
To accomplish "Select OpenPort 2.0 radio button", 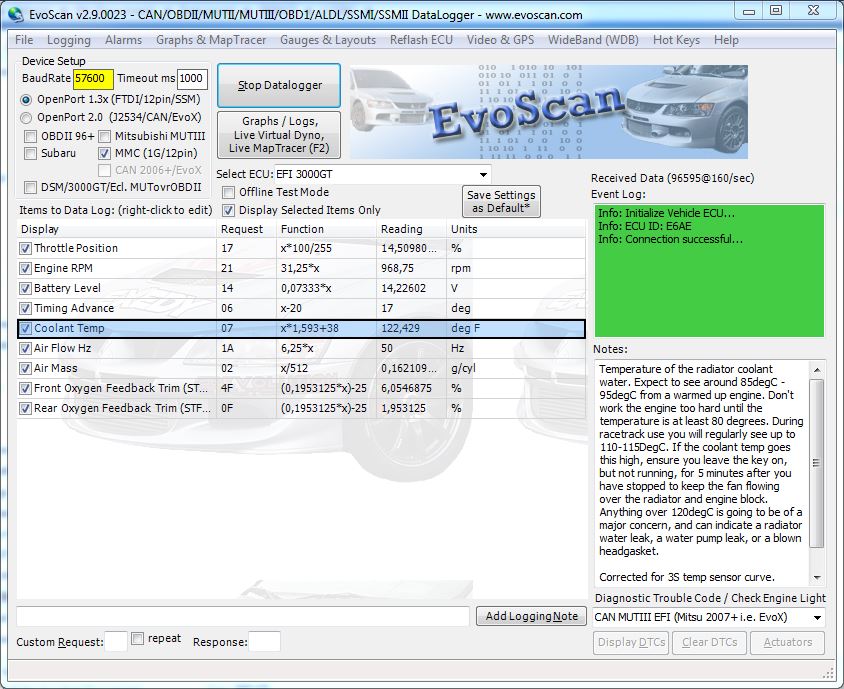I will pyautogui.click(x=26, y=117).
